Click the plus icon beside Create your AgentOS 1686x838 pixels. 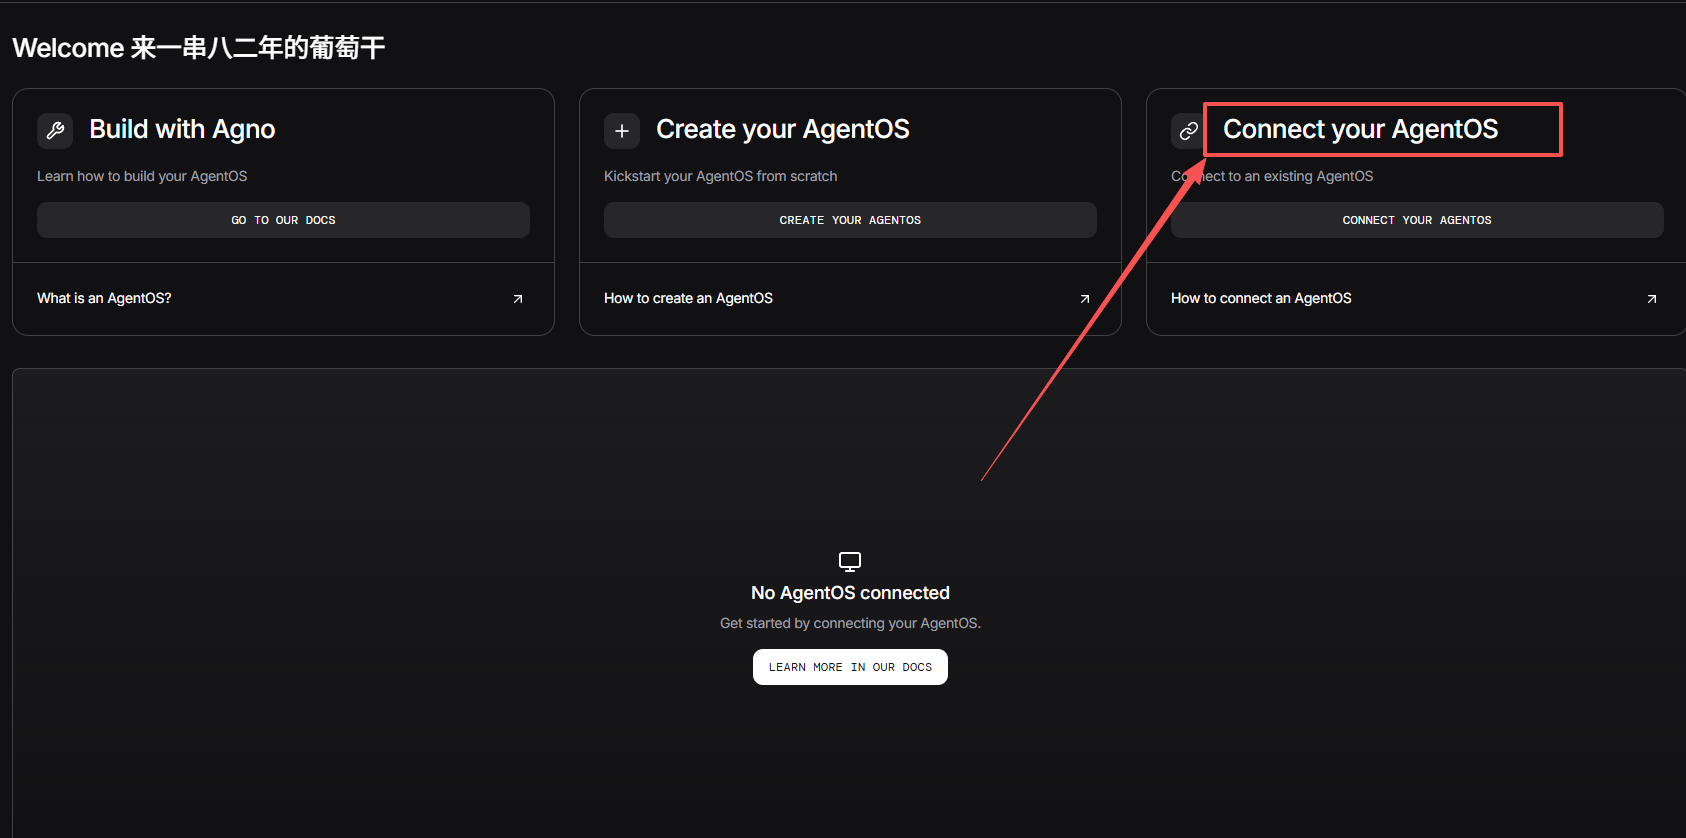(x=621, y=131)
